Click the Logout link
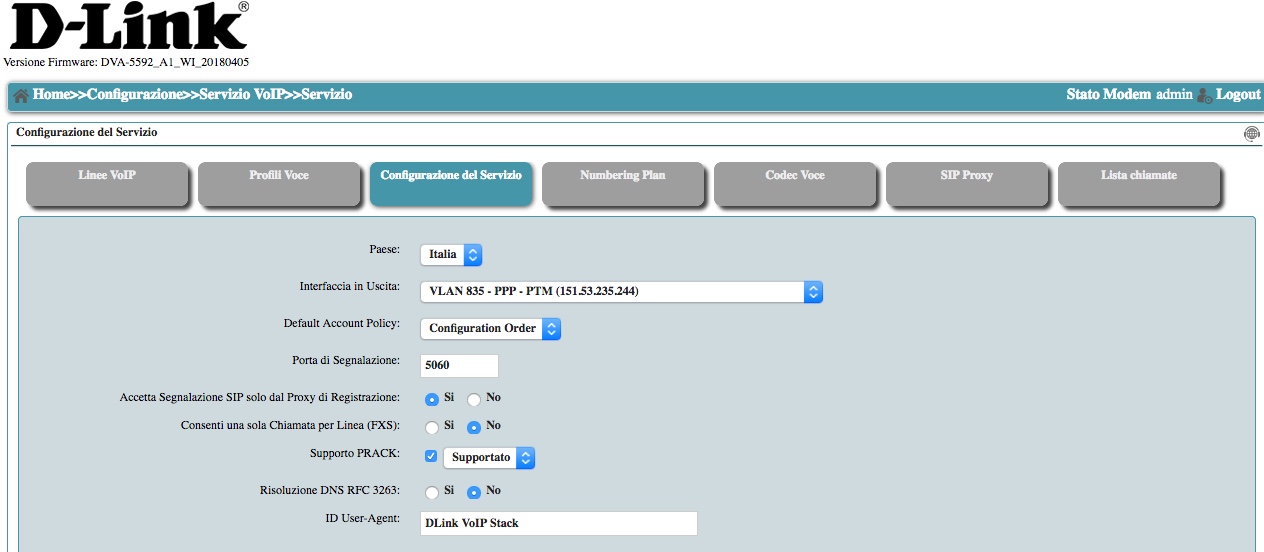This screenshot has height=552, width=1264. [x=1238, y=95]
